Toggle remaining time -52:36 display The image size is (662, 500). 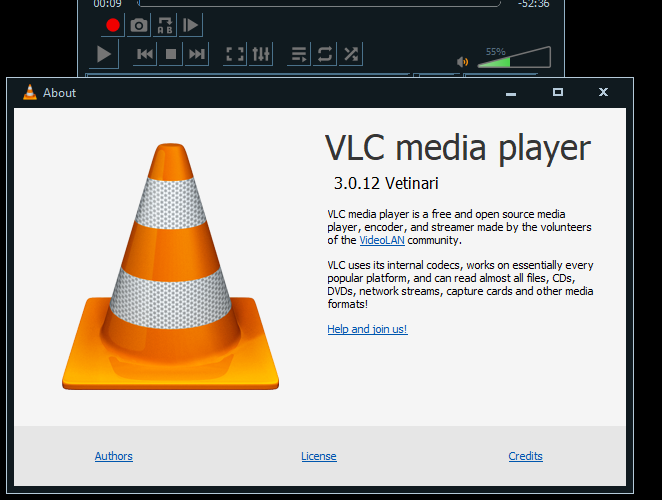534,4
